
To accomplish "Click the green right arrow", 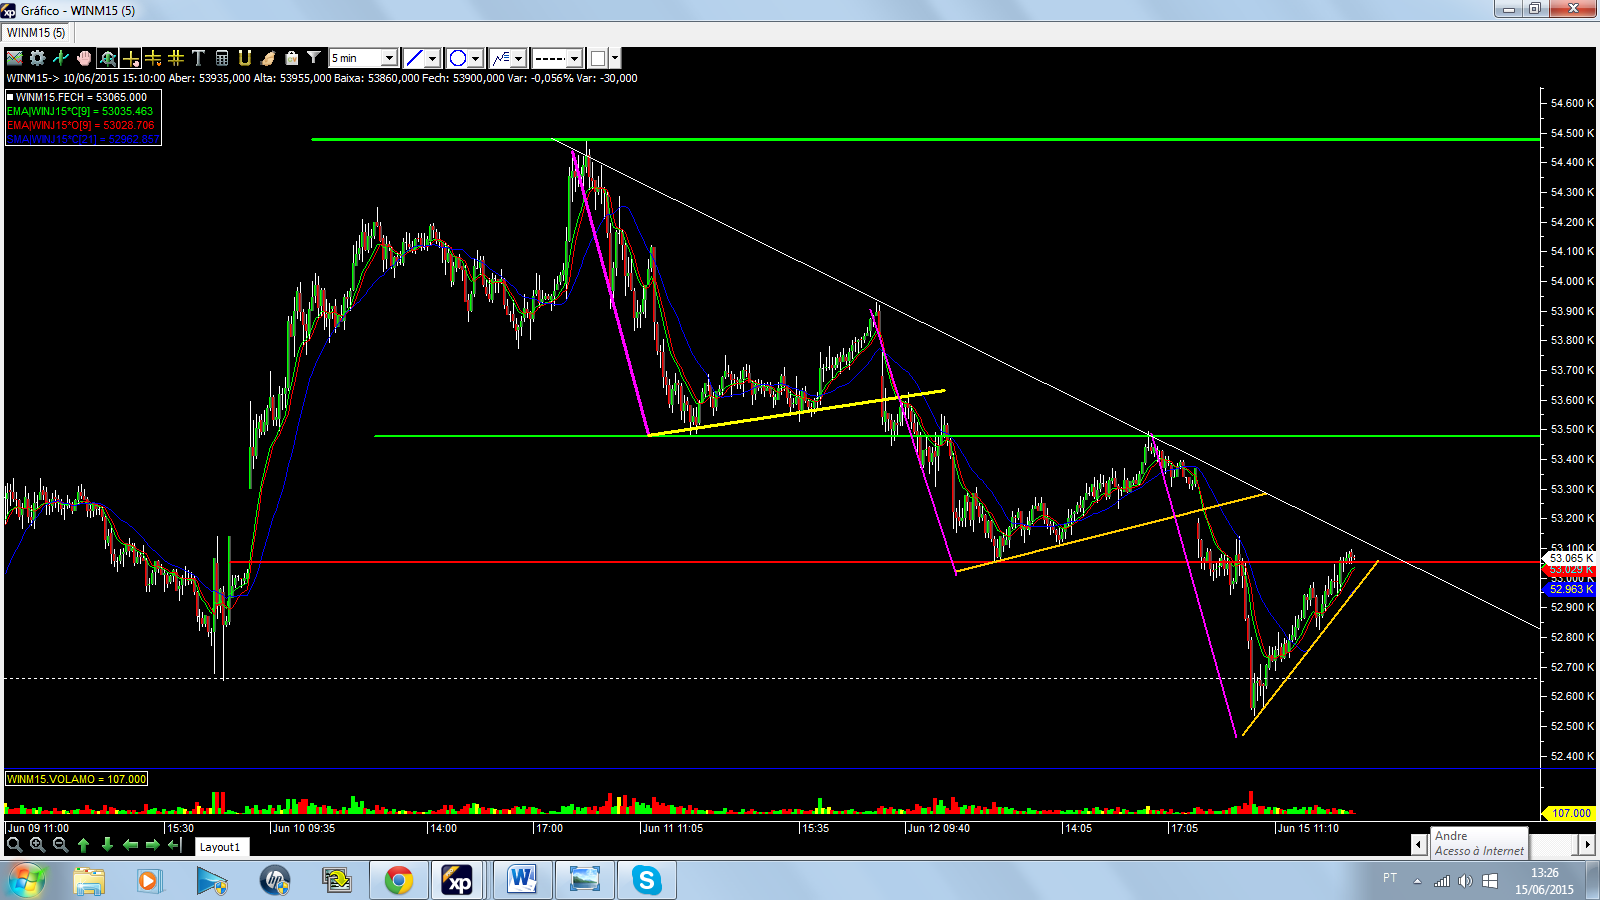I will coord(153,845).
